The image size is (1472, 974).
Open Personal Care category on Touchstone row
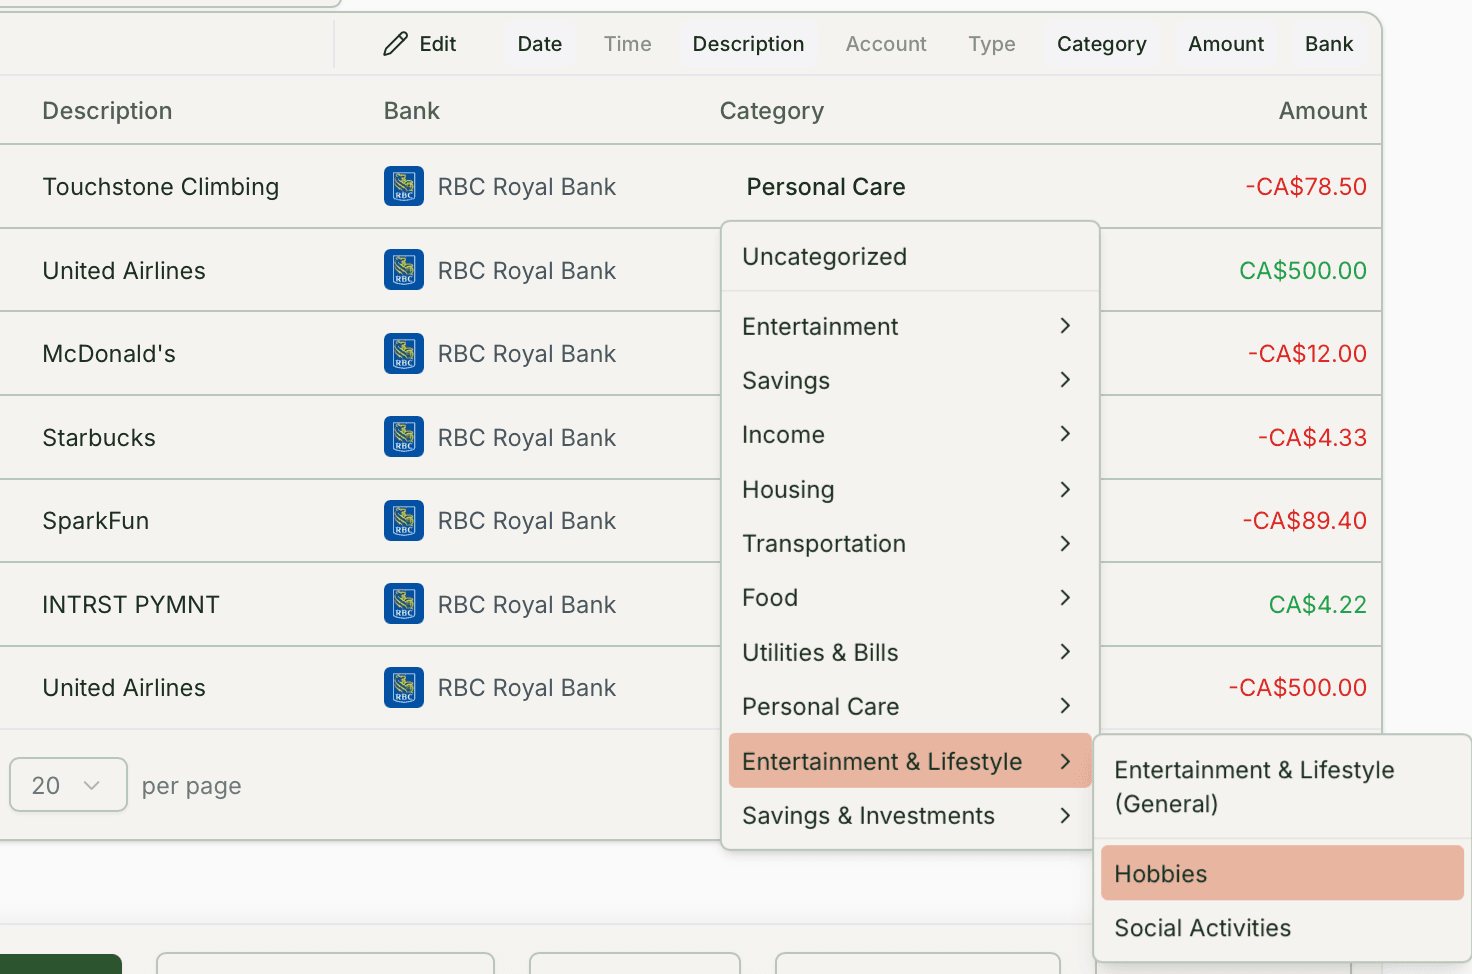tap(826, 187)
